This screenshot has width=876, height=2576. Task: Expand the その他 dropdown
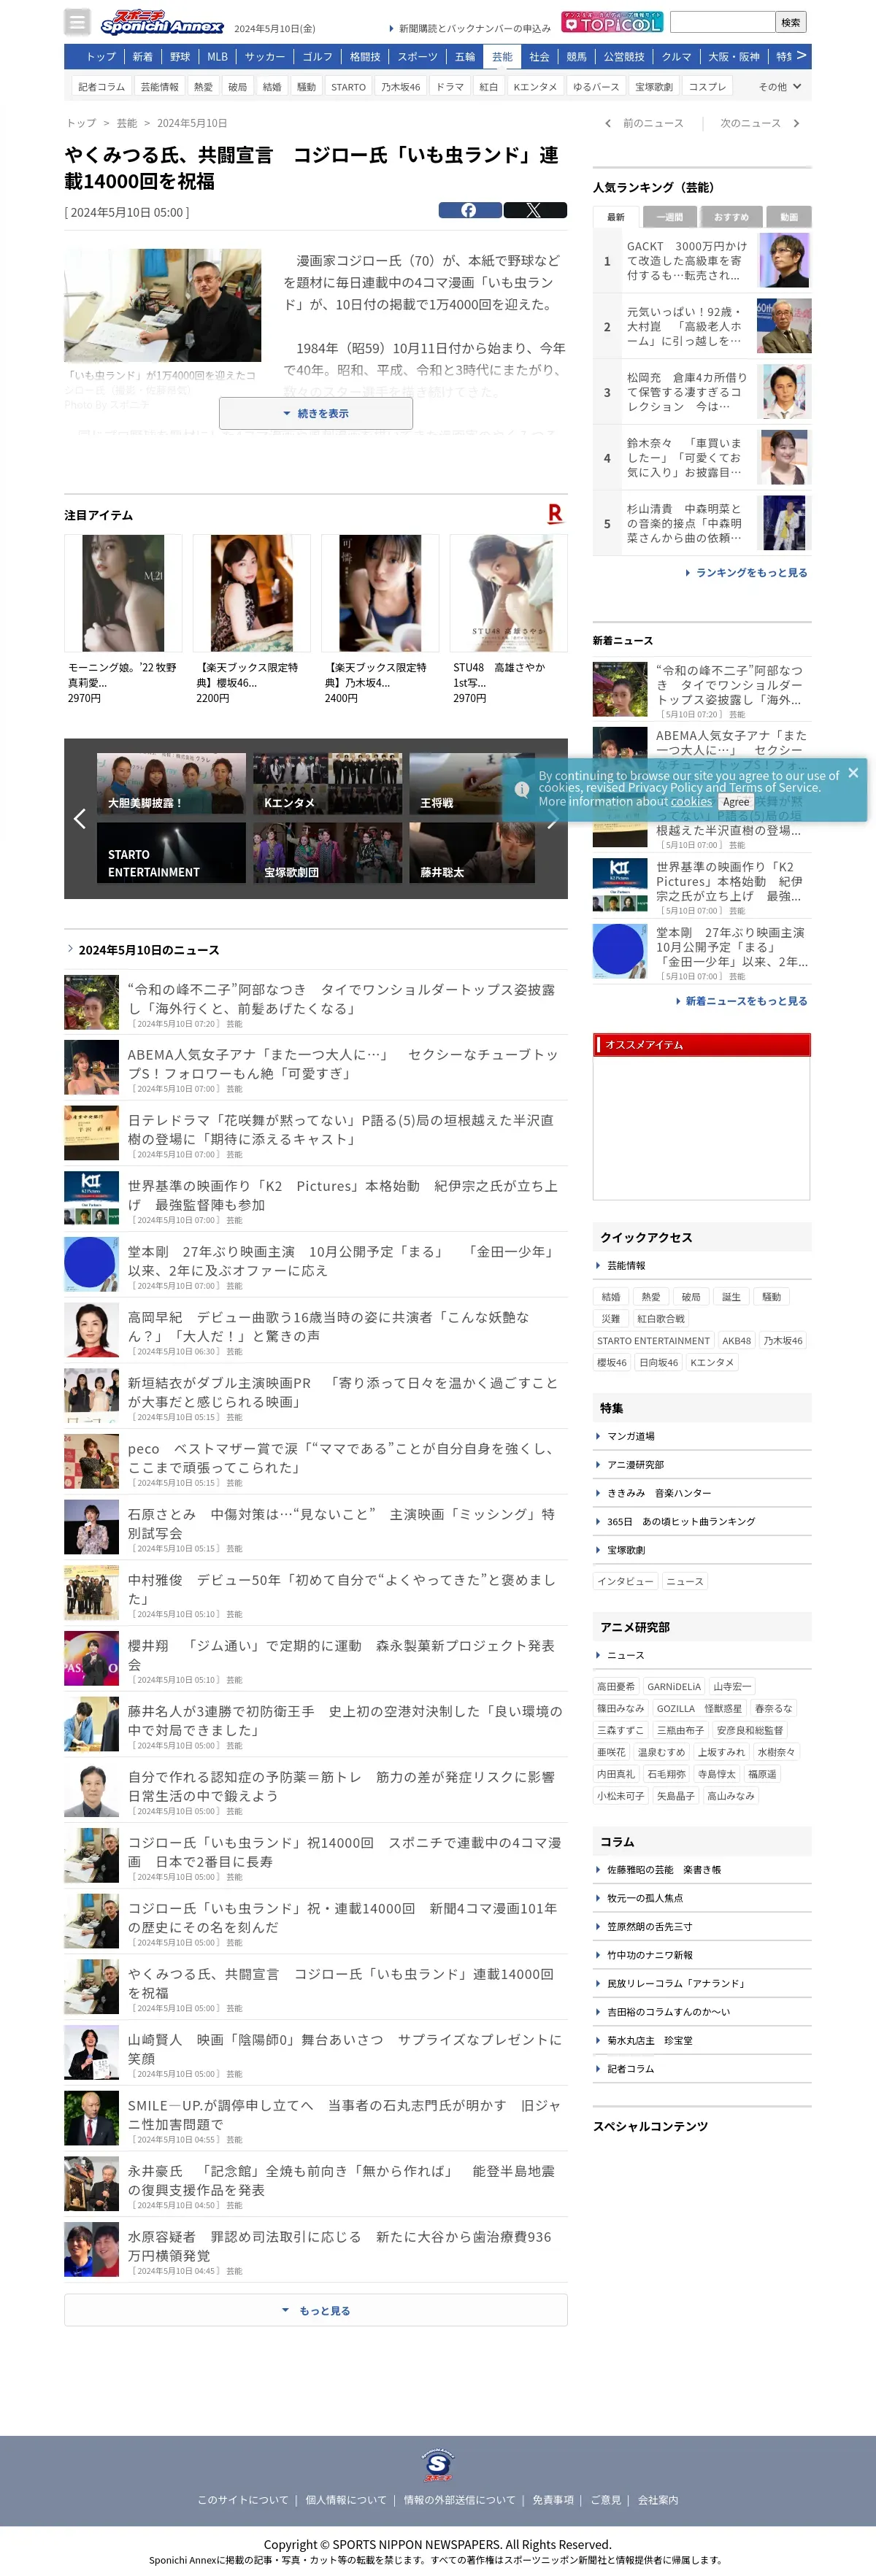[x=780, y=87]
